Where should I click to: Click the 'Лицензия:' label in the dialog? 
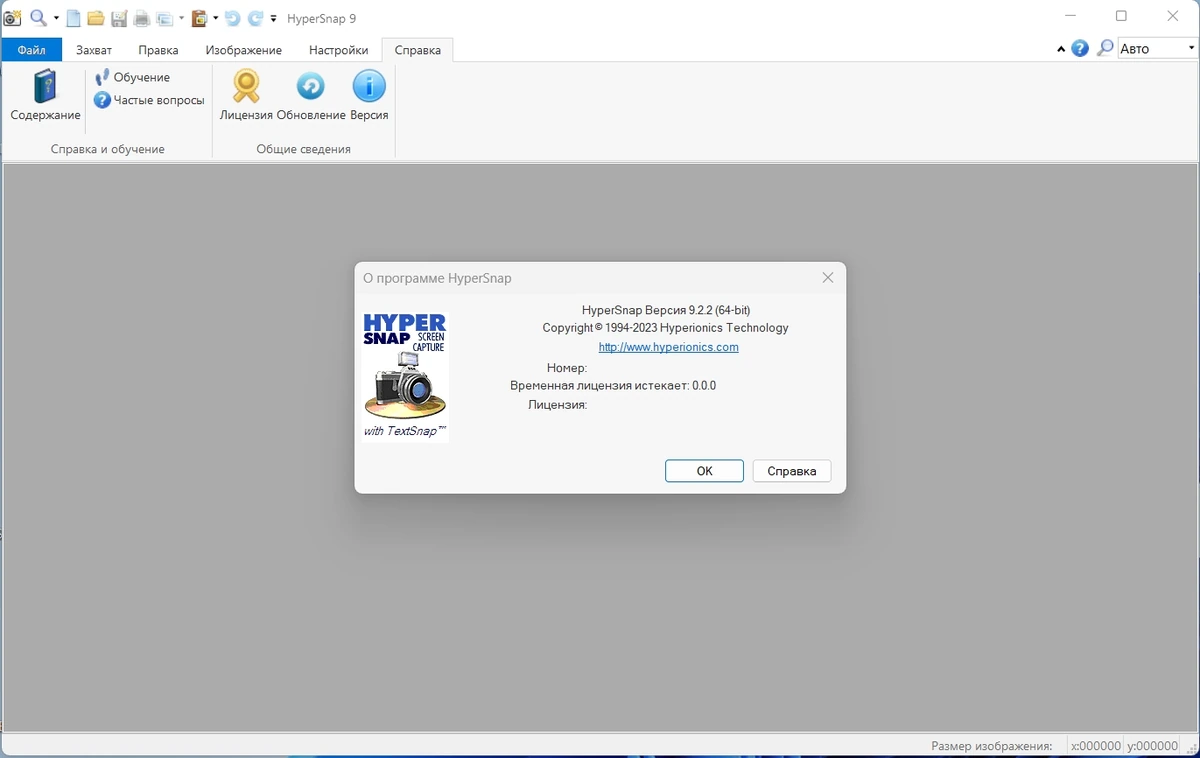click(x=557, y=405)
